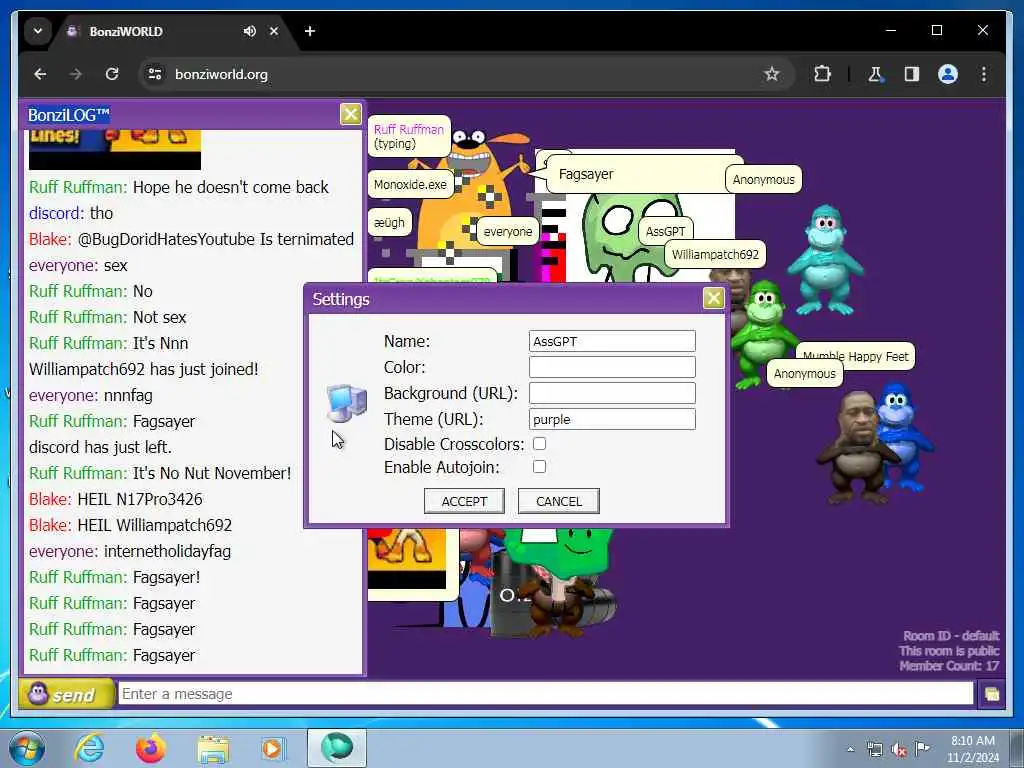Viewport: 1024px width, 768px height.
Task: Click the Background (URL) input field
Action: coord(612,393)
